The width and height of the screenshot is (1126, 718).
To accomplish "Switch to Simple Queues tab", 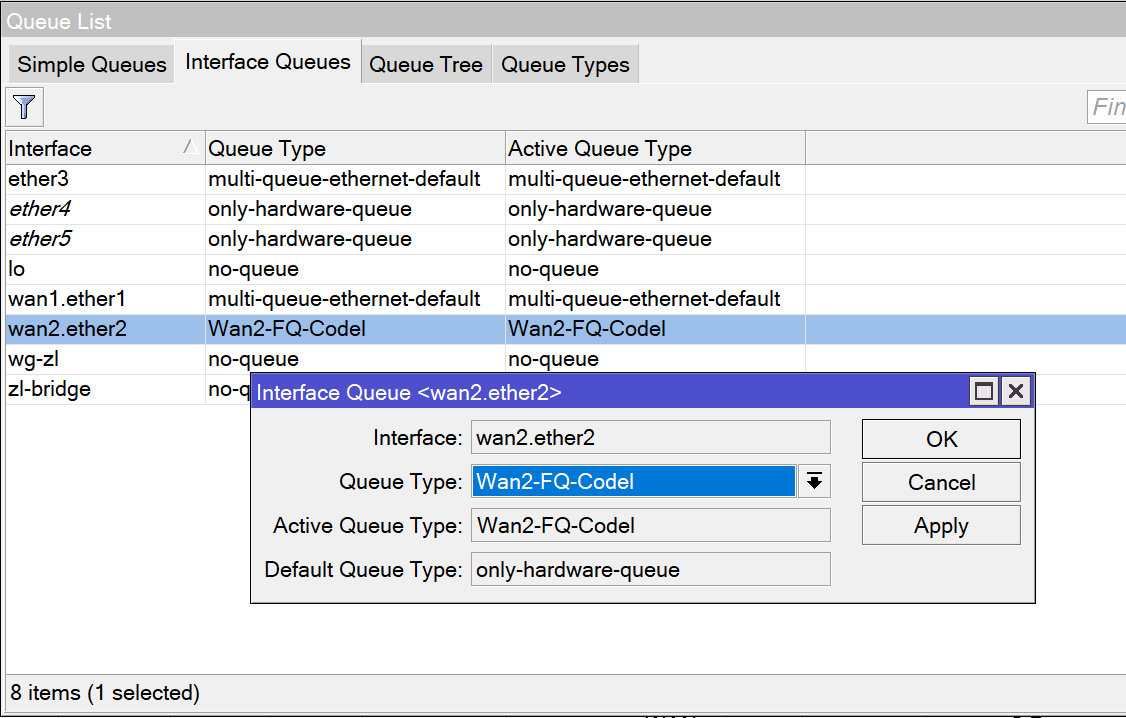I will pyautogui.click(x=92, y=65).
